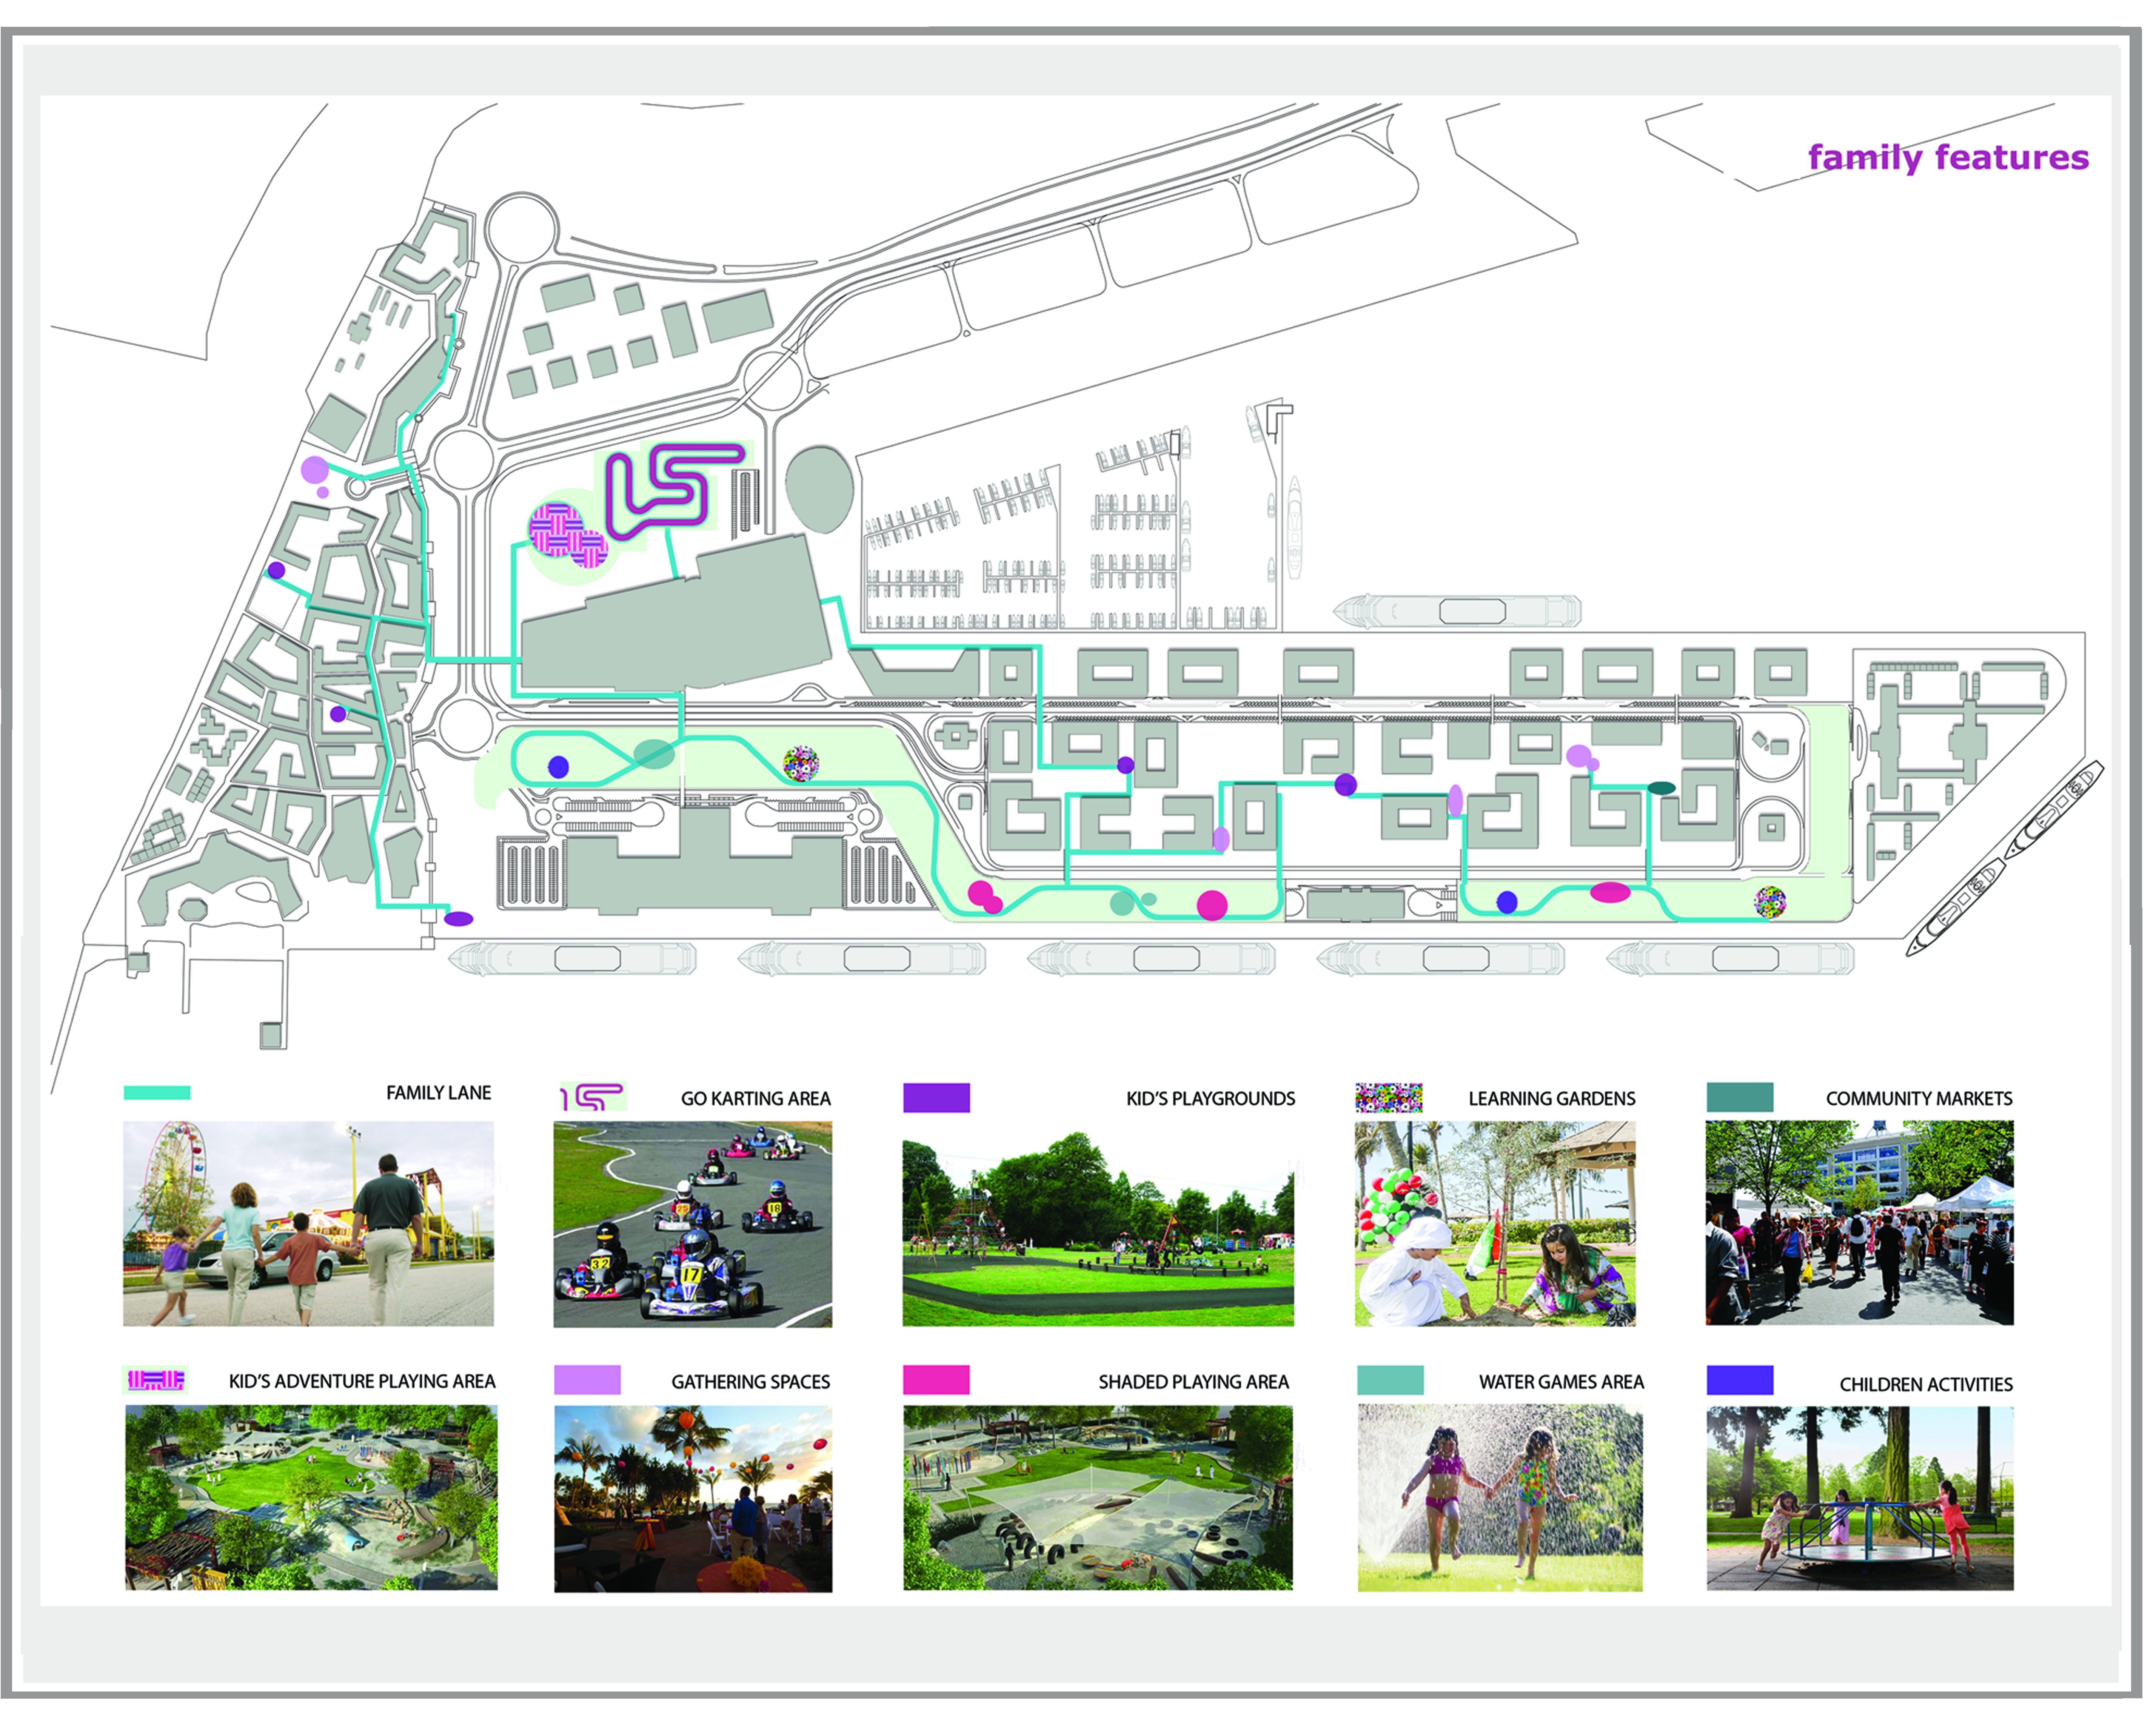The width and height of the screenshot is (2156, 1730).
Task: Click the learning garden marker at east waterfront
Action: coord(1770,902)
